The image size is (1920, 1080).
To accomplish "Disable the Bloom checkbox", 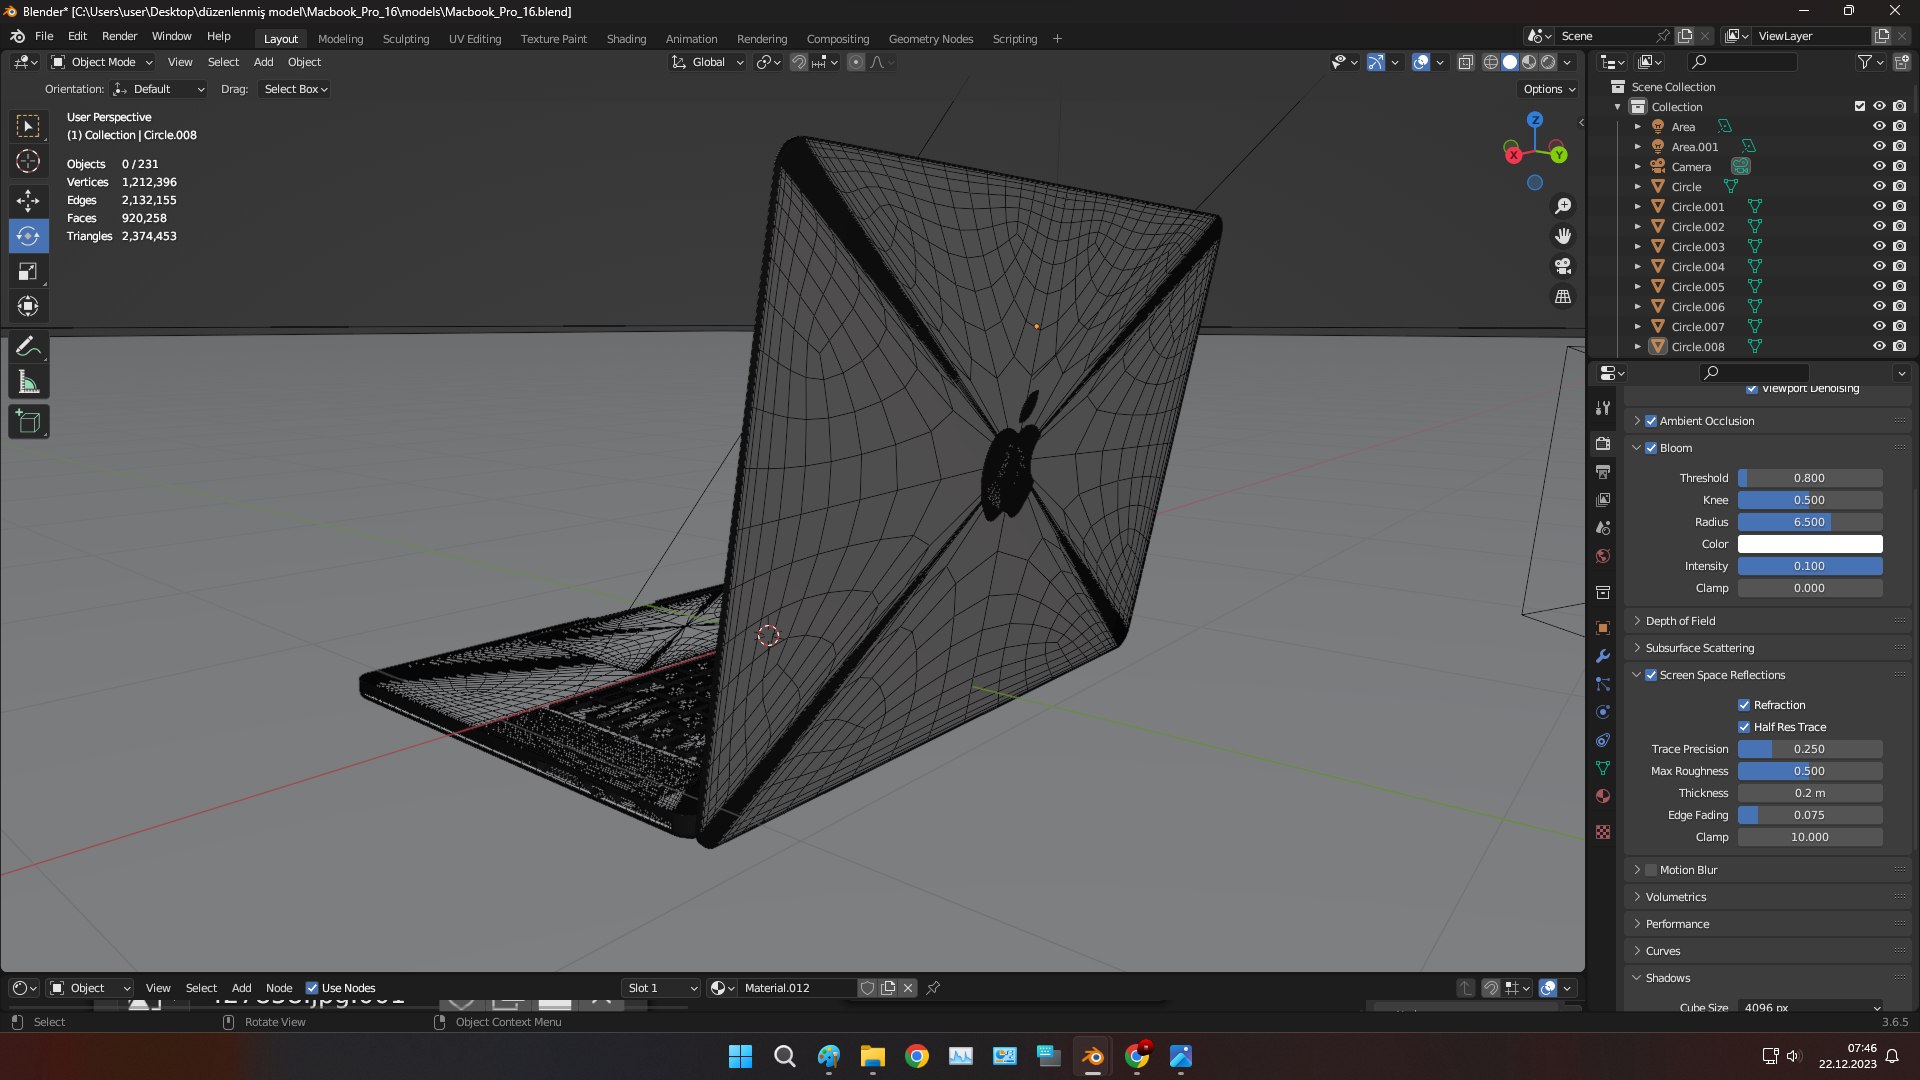I will pyautogui.click(x=1651, y=448).
